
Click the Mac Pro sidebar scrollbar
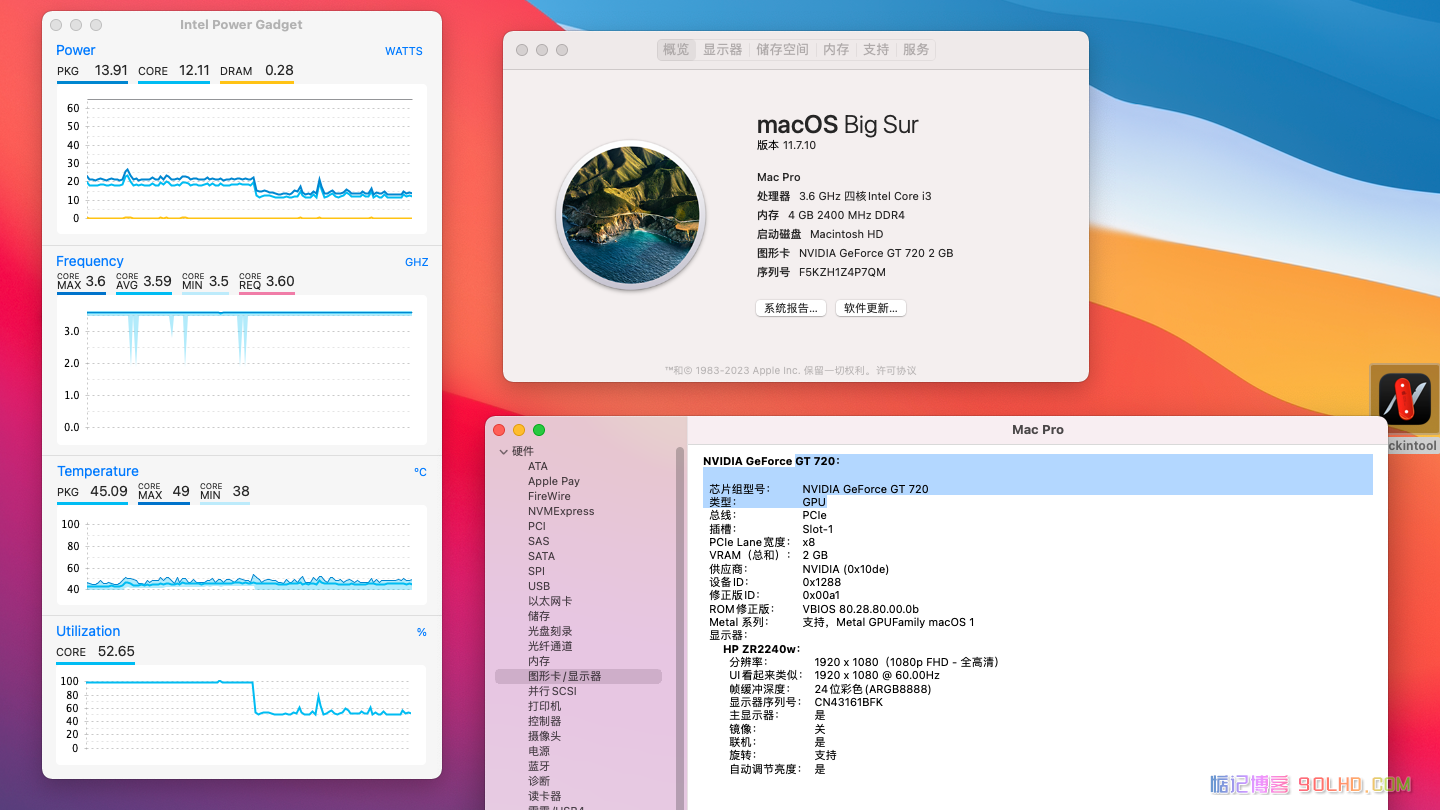[681, 628]
